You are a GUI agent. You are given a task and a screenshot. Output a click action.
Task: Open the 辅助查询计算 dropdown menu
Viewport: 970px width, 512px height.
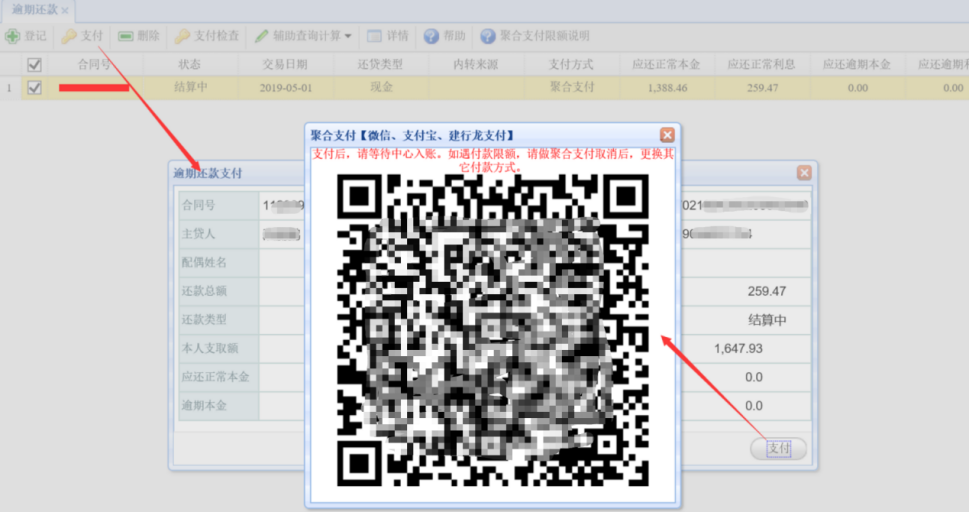click(303, 36)
